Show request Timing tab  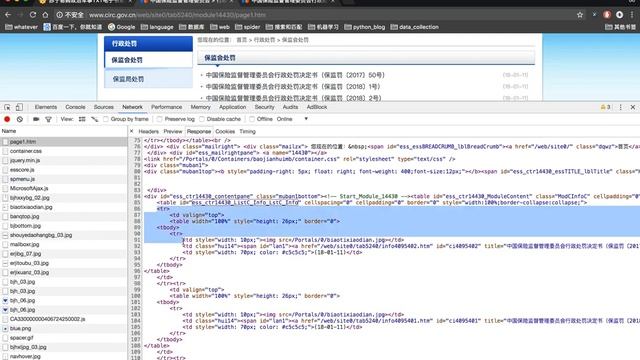(247, 131)
